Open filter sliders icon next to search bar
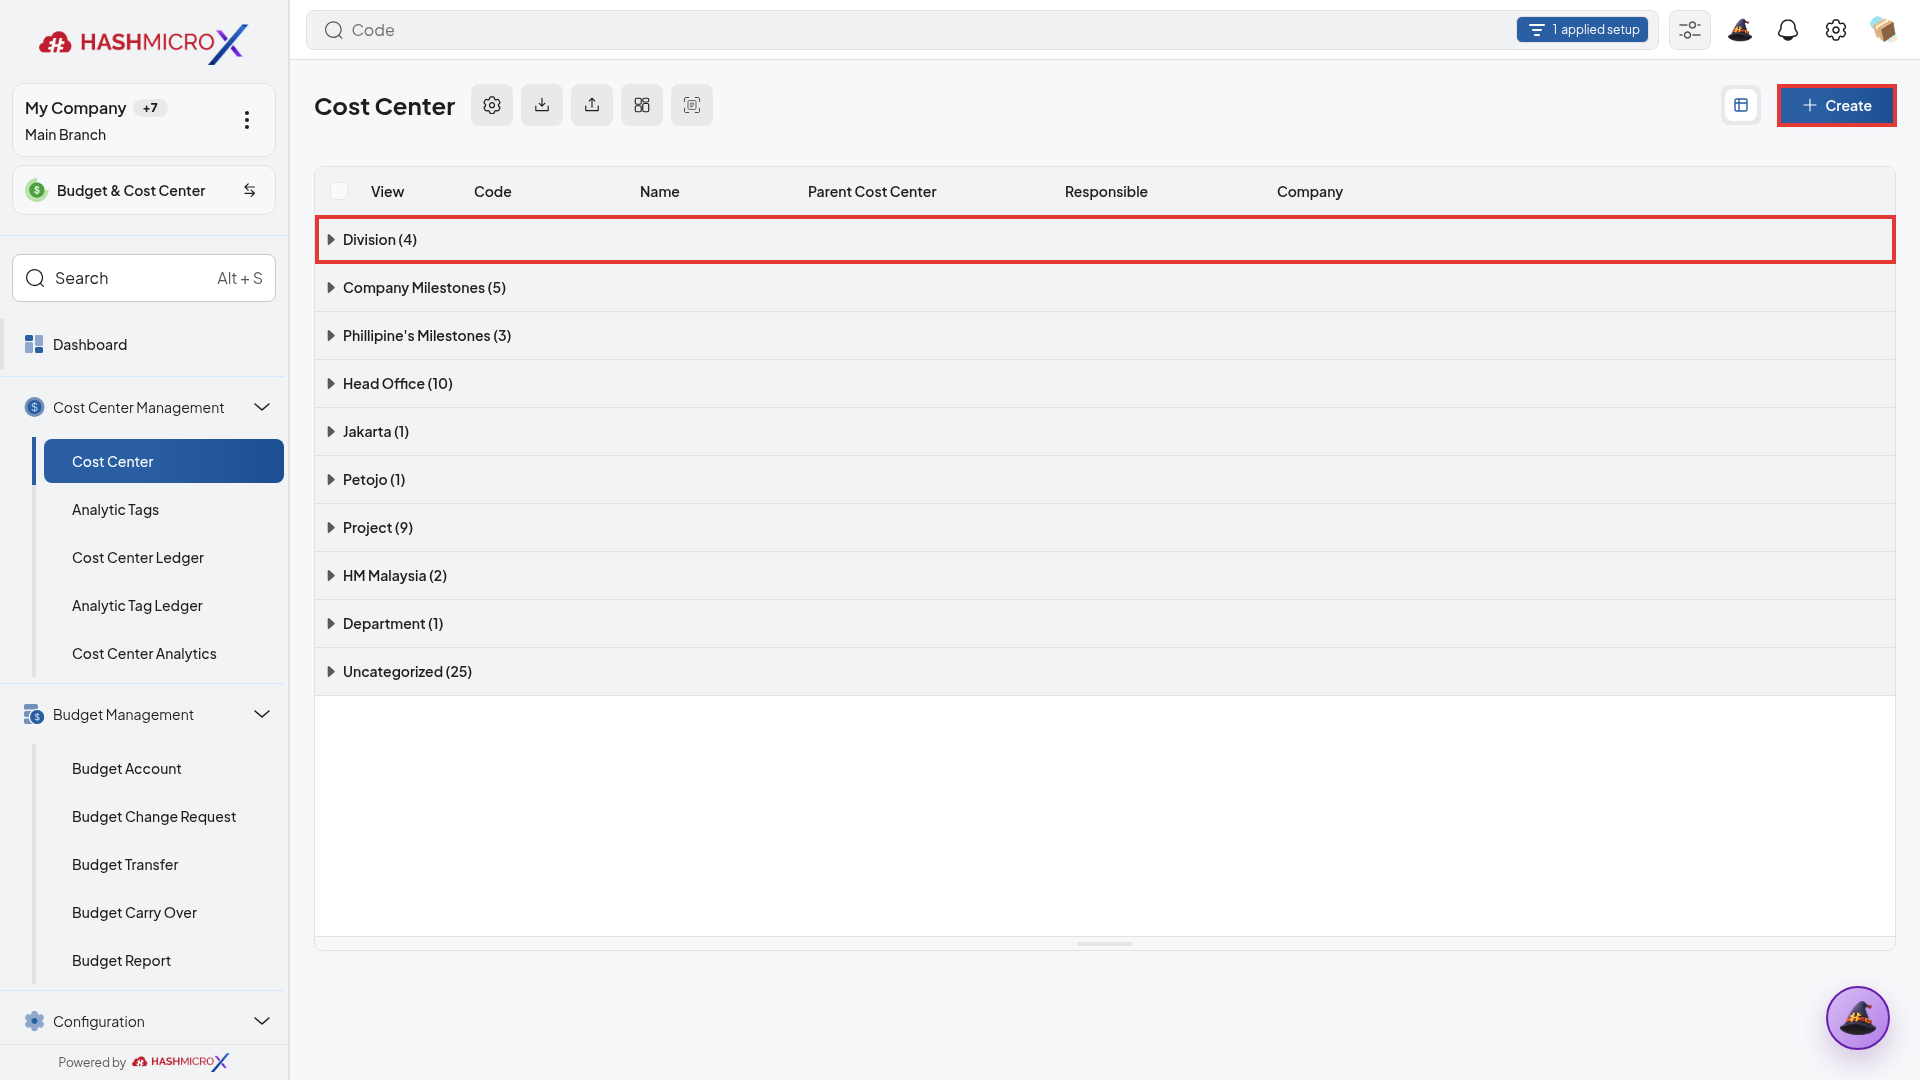Viewport: 1920px width, 1080px height. coord(1690,30)
